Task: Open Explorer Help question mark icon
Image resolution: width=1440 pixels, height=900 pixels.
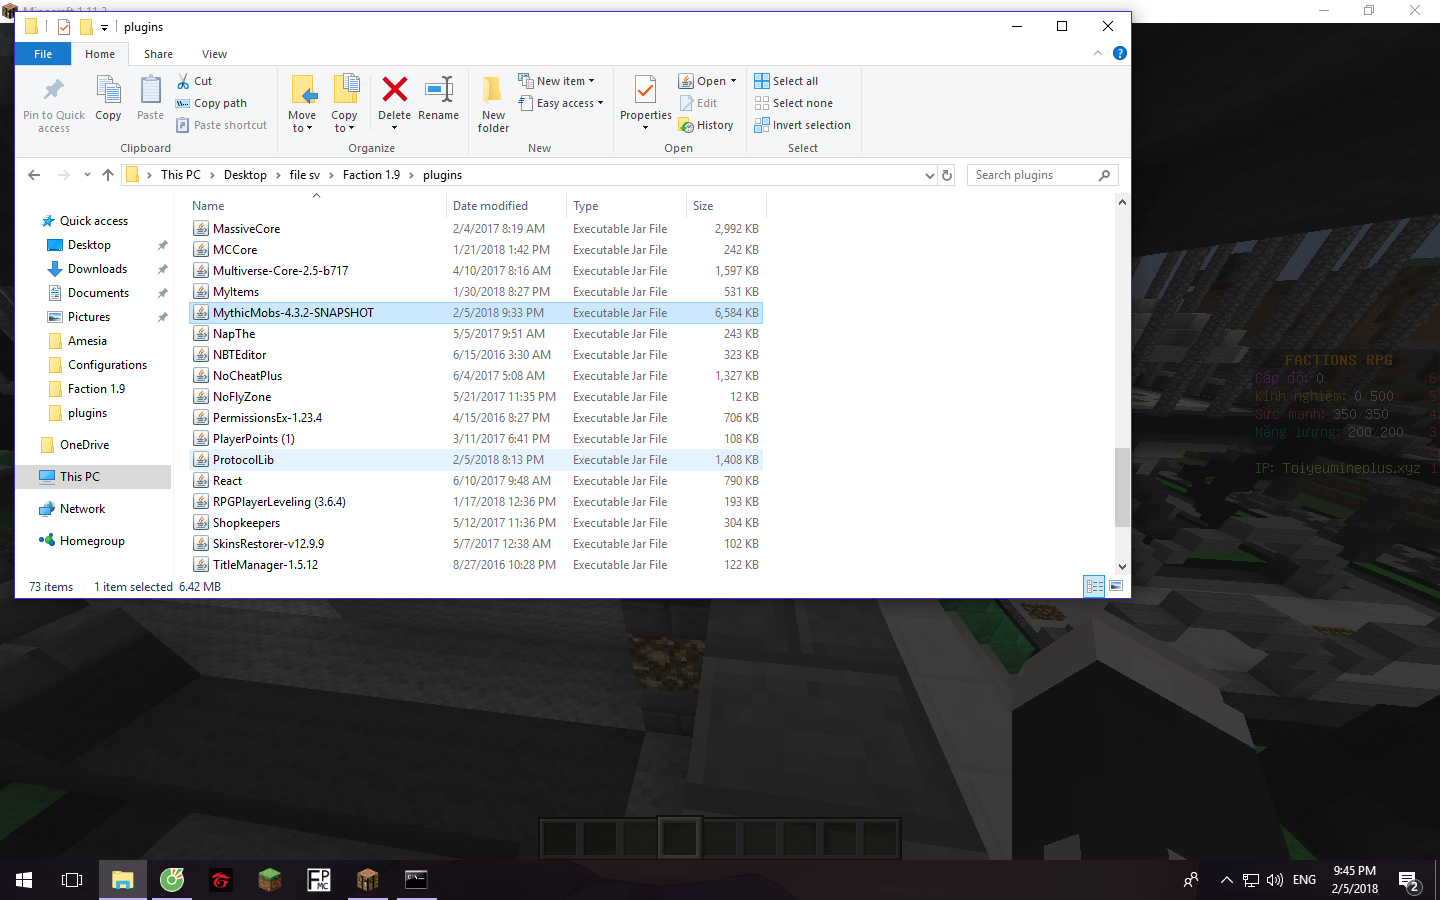Action: (1120, 53)
